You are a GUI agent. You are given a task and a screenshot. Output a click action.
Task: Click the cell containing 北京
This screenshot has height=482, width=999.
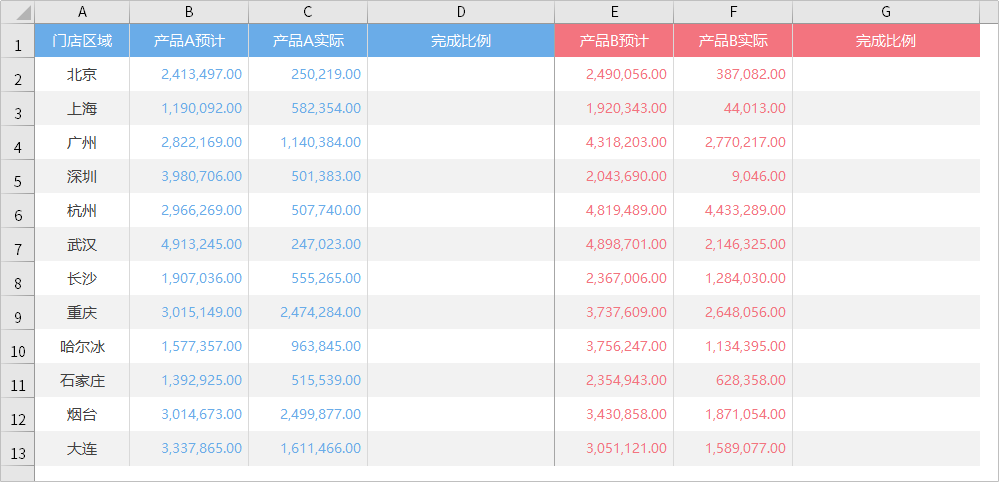point(82,74)
